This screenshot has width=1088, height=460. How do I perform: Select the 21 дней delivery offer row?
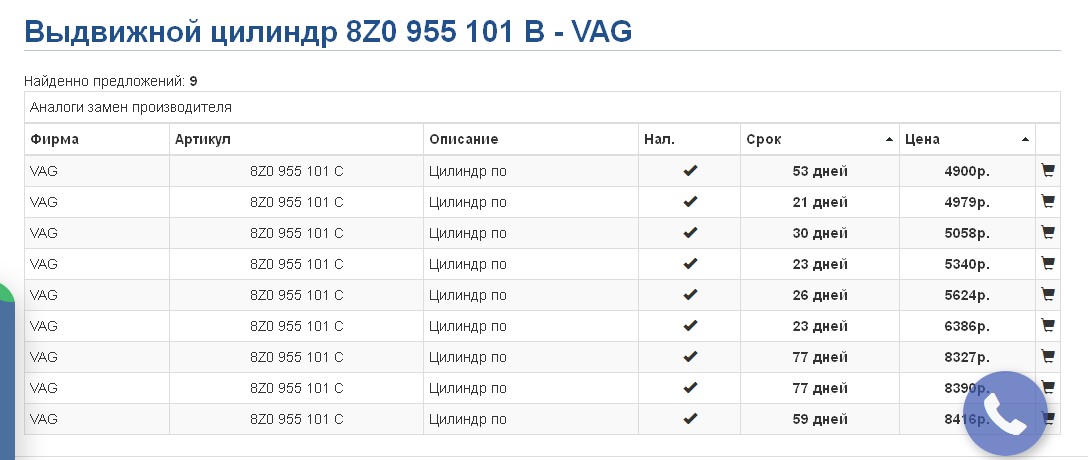coord(542,202)
